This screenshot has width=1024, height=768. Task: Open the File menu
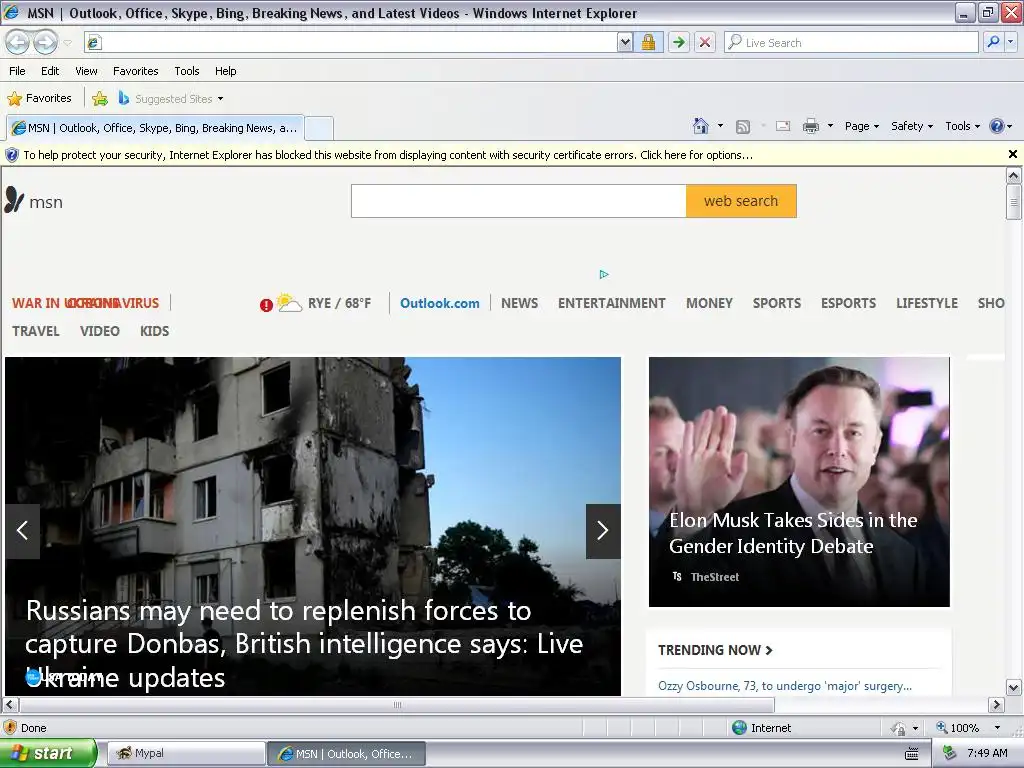[x=18, y=71]
